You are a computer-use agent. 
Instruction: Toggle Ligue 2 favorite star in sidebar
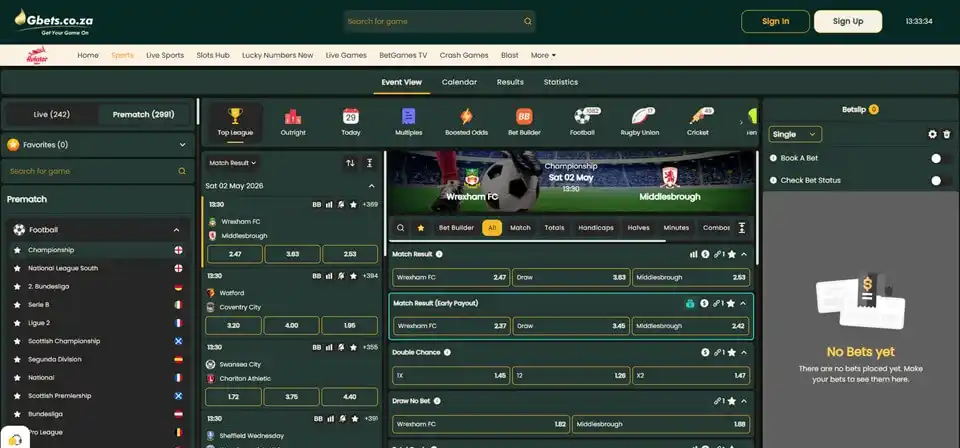[x=17, y=323]
